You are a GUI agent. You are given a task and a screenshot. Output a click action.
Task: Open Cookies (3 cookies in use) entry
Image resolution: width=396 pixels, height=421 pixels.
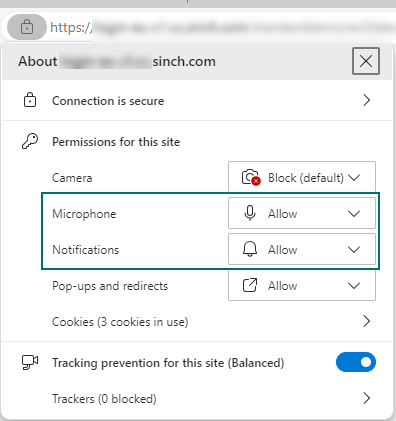120,322
